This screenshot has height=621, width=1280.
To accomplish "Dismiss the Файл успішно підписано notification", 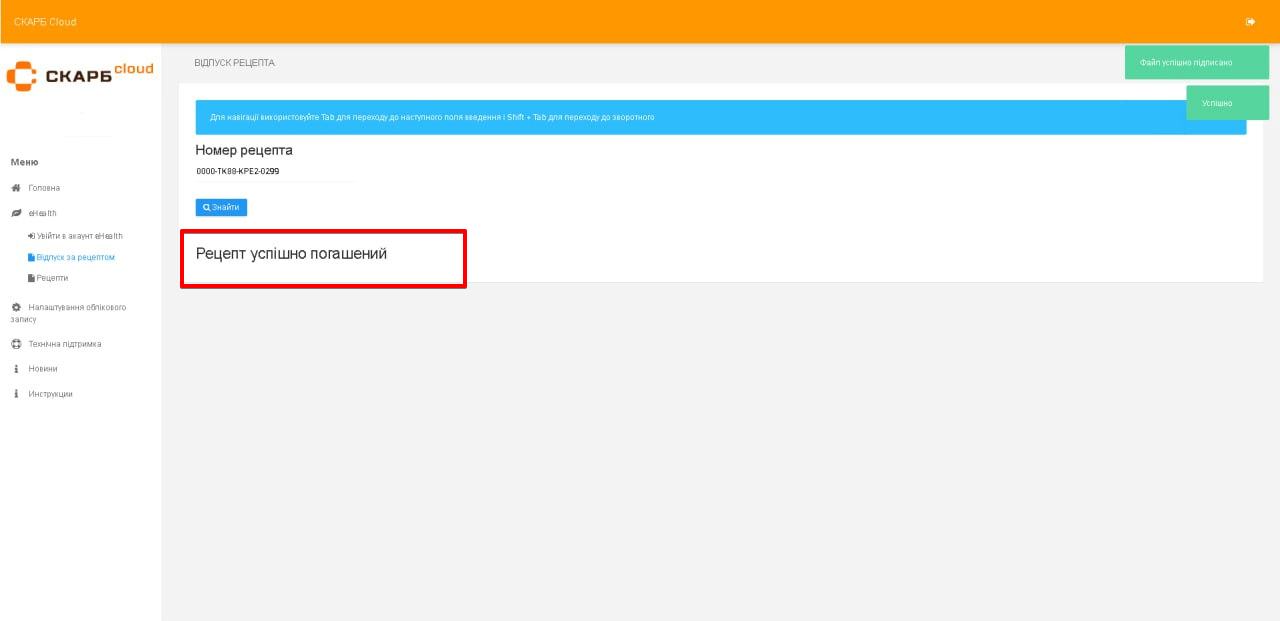I will pos(1196,62).
